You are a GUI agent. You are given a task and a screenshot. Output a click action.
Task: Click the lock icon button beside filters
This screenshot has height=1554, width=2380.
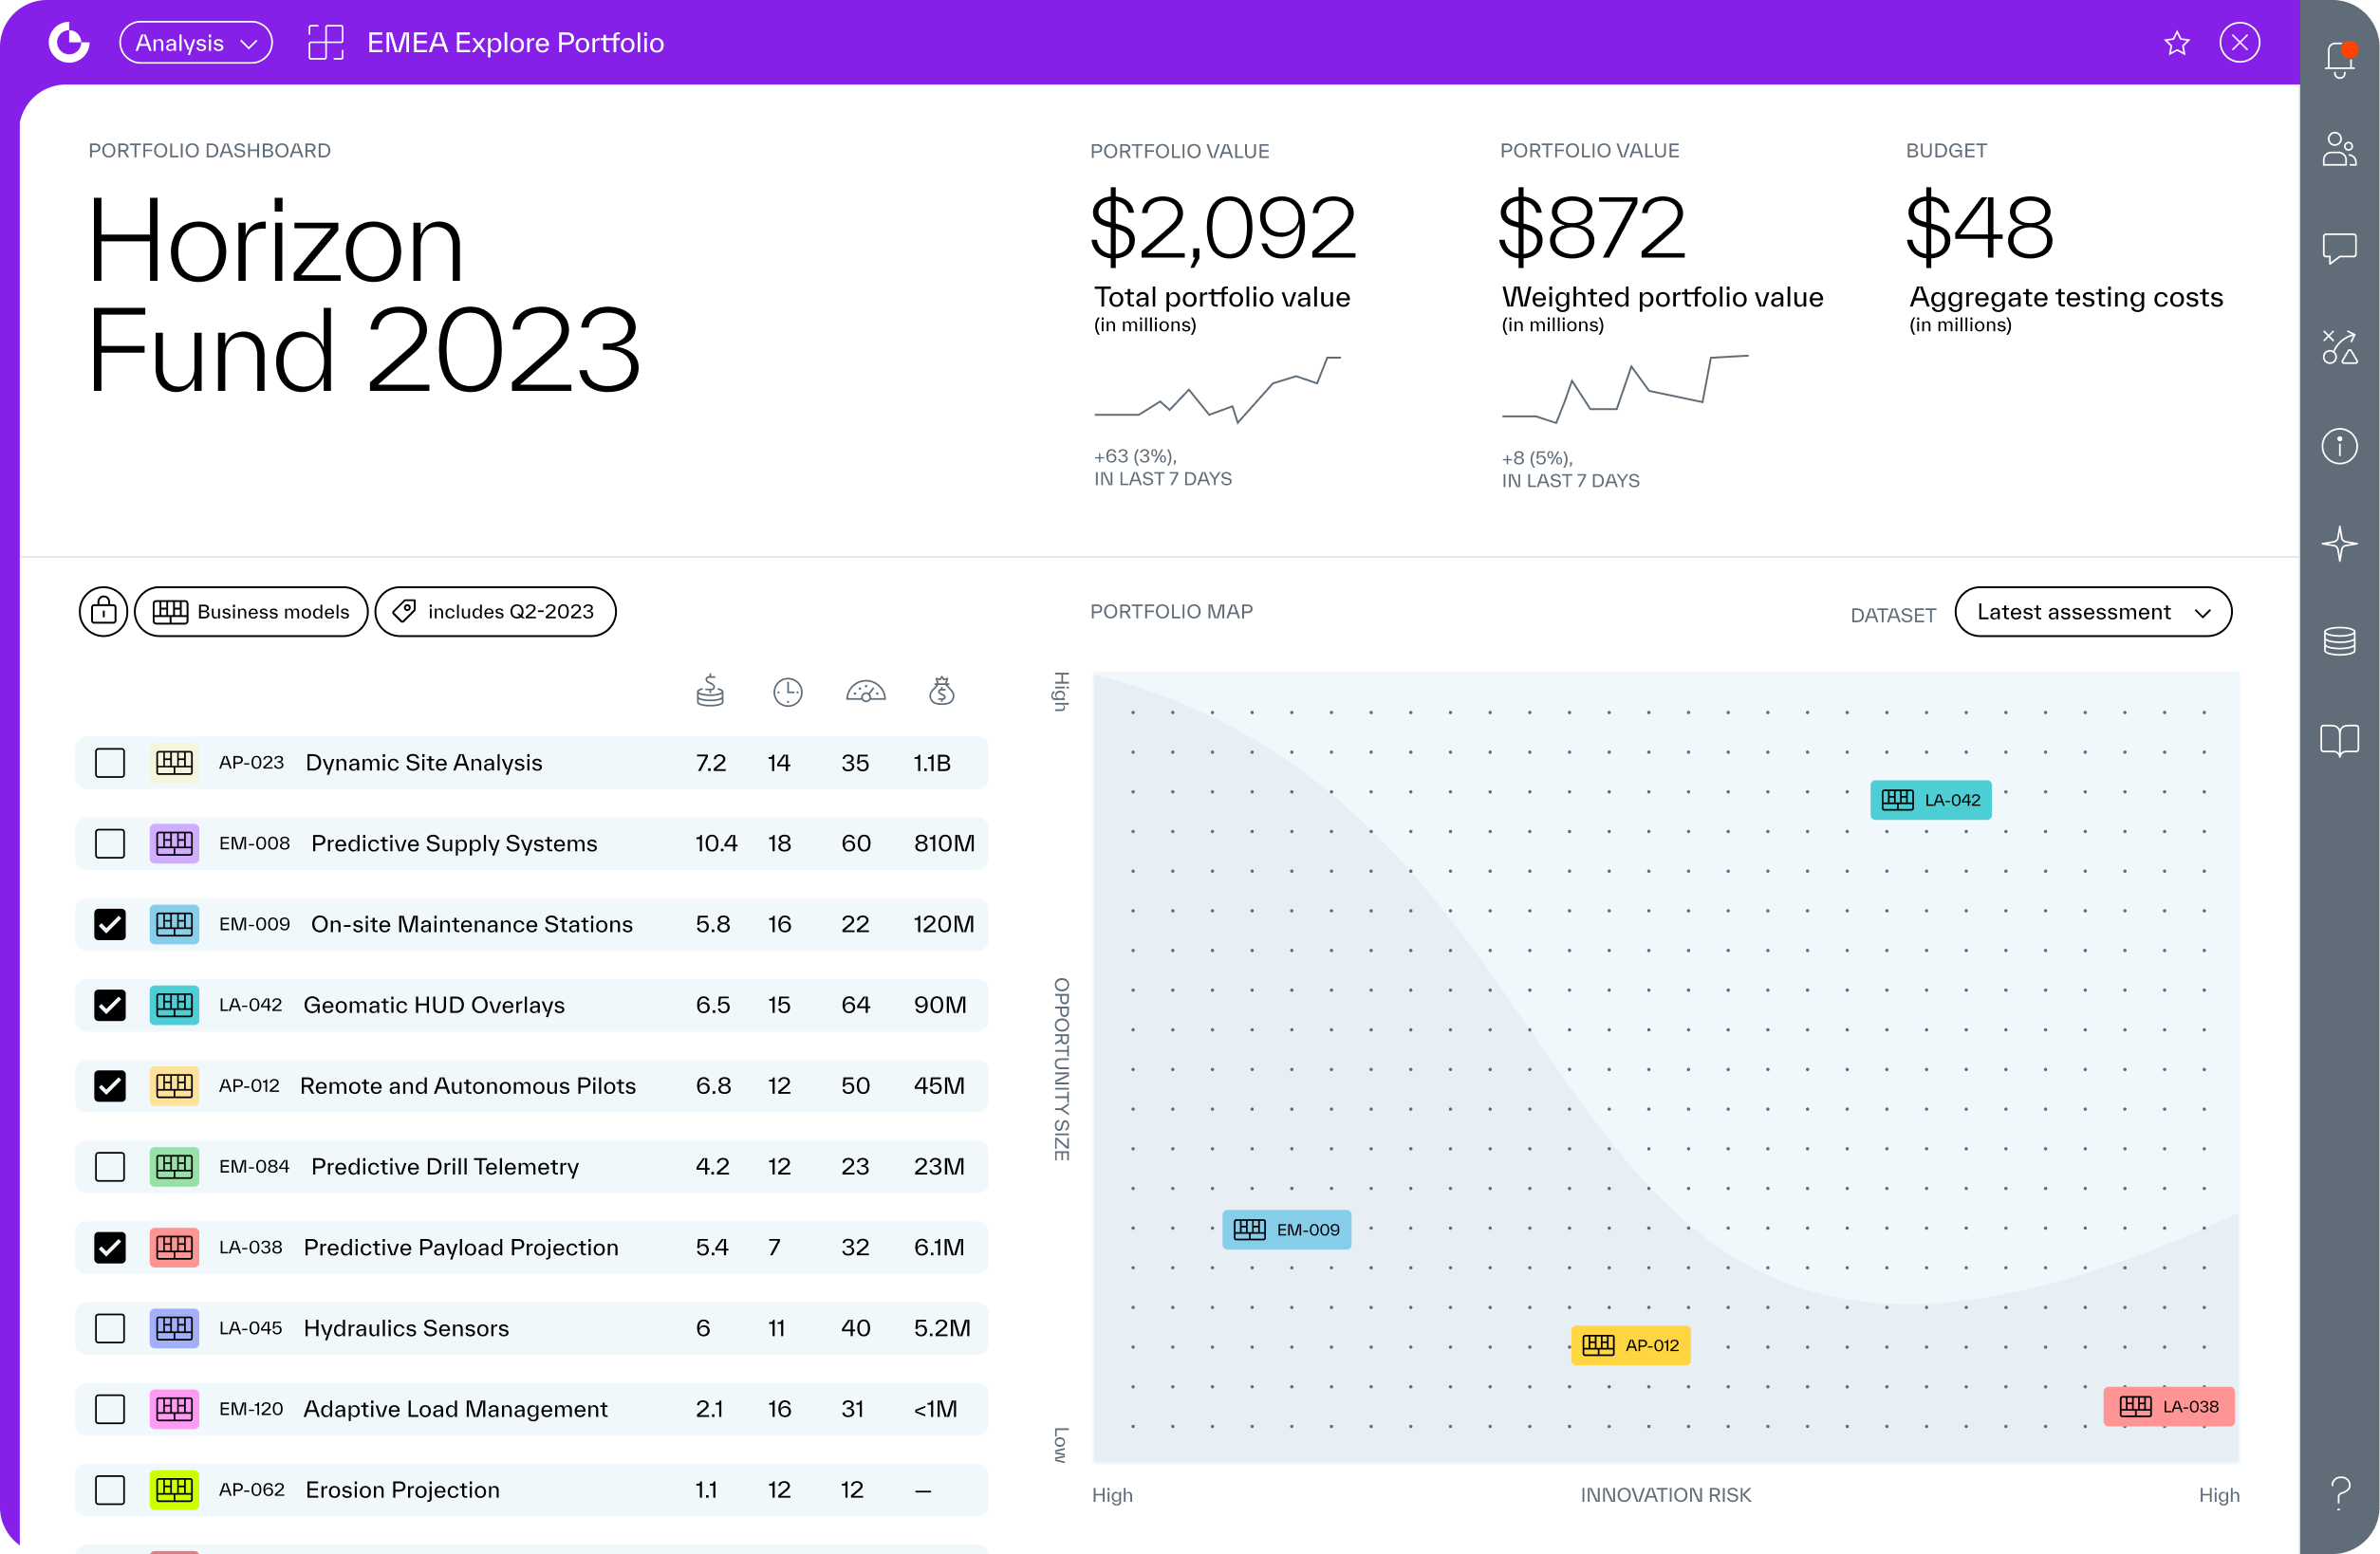tap(103, 612)
